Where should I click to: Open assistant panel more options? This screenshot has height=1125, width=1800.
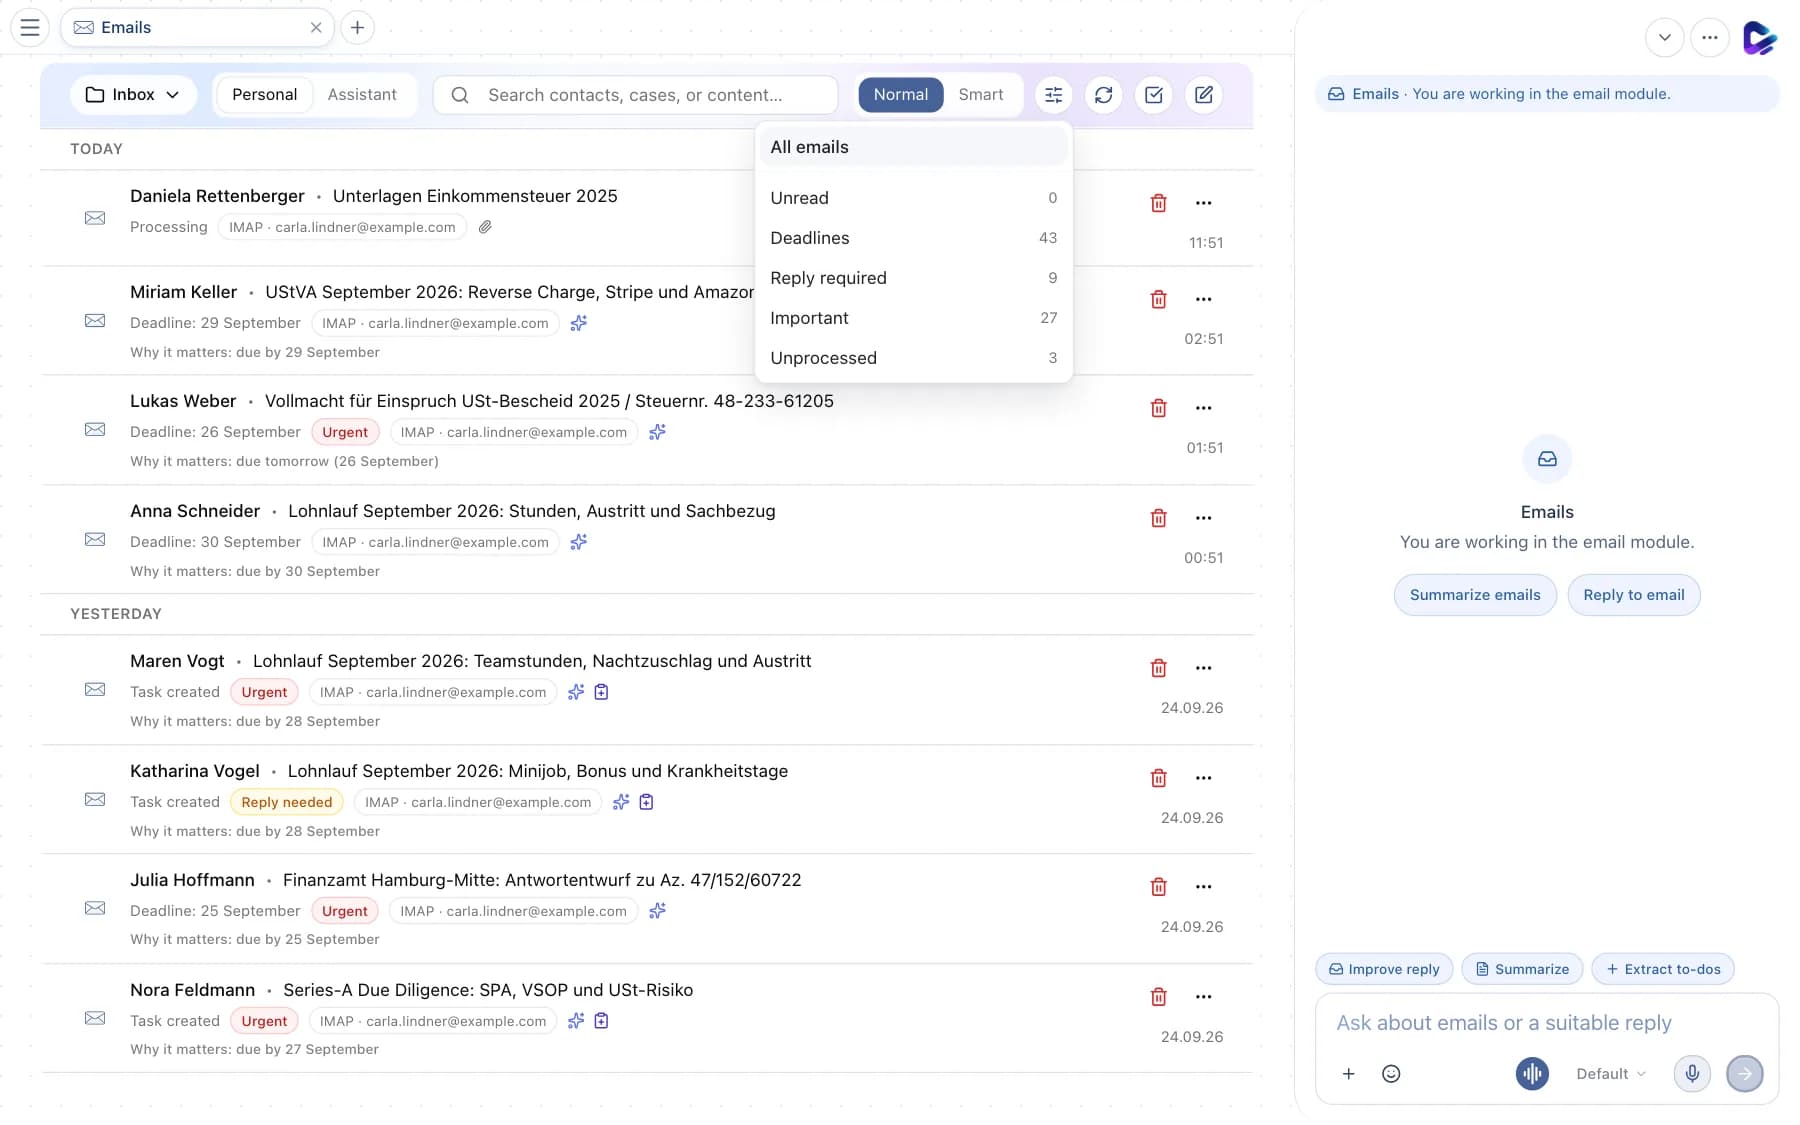pyautogui.click(x=1710, y=38)
